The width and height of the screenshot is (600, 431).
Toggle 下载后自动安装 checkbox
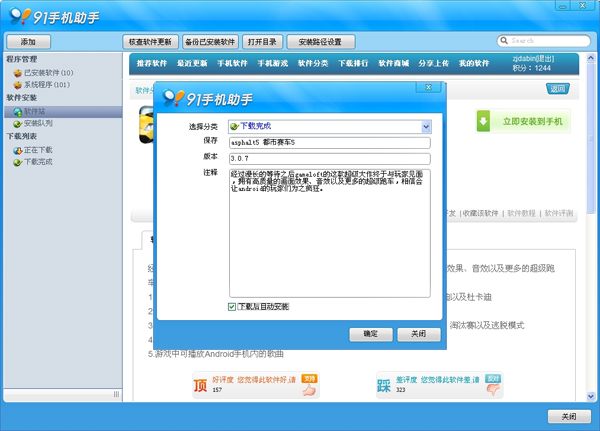pos(232,307)
